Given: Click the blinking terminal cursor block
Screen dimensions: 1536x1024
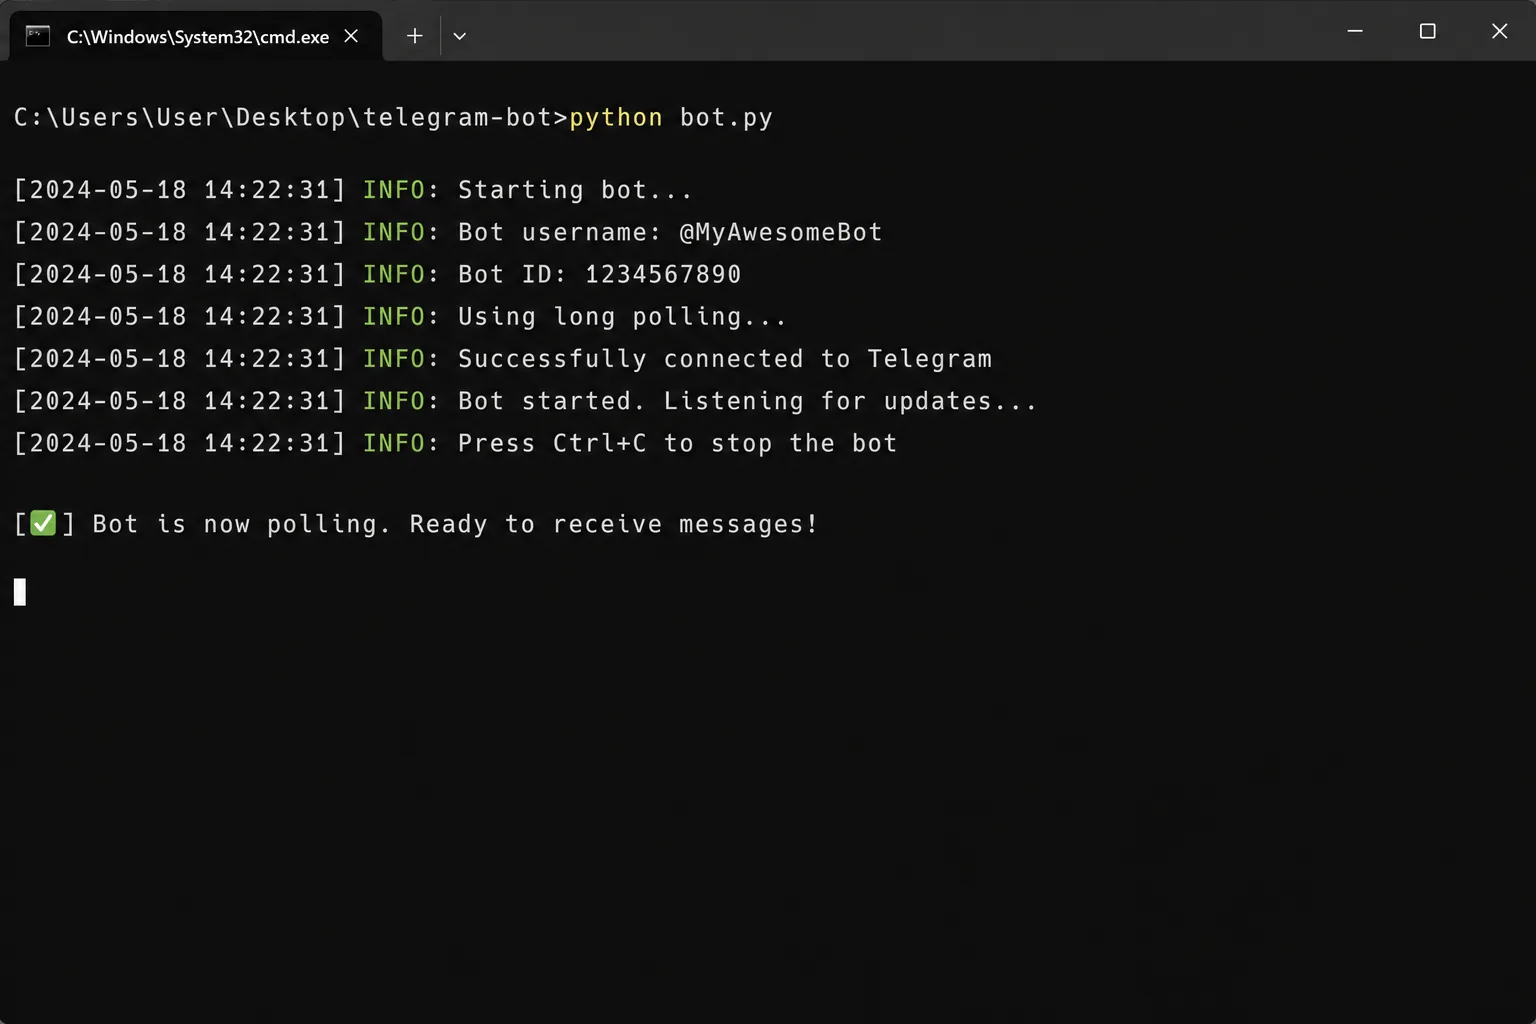Looking at the screenshot, I should click(x=20, y=592).
